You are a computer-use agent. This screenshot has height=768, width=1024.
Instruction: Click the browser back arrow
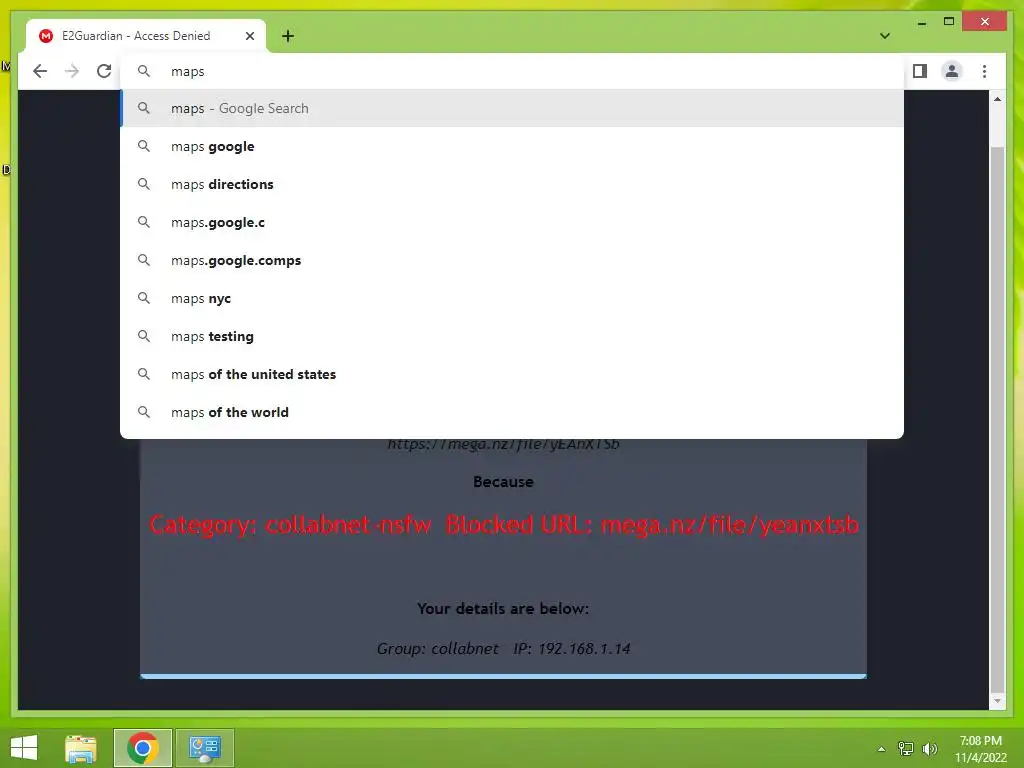tap(40, 71)
